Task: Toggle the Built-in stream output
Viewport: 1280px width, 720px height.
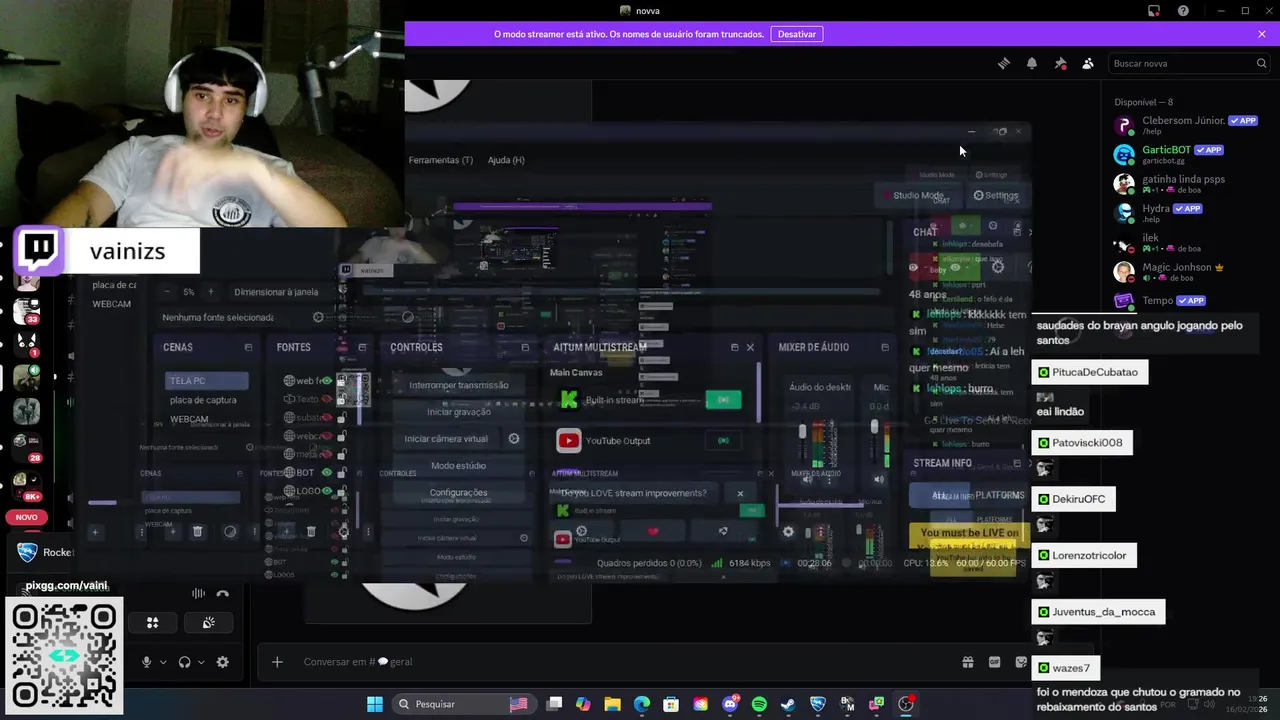Action: coord(723,400)
